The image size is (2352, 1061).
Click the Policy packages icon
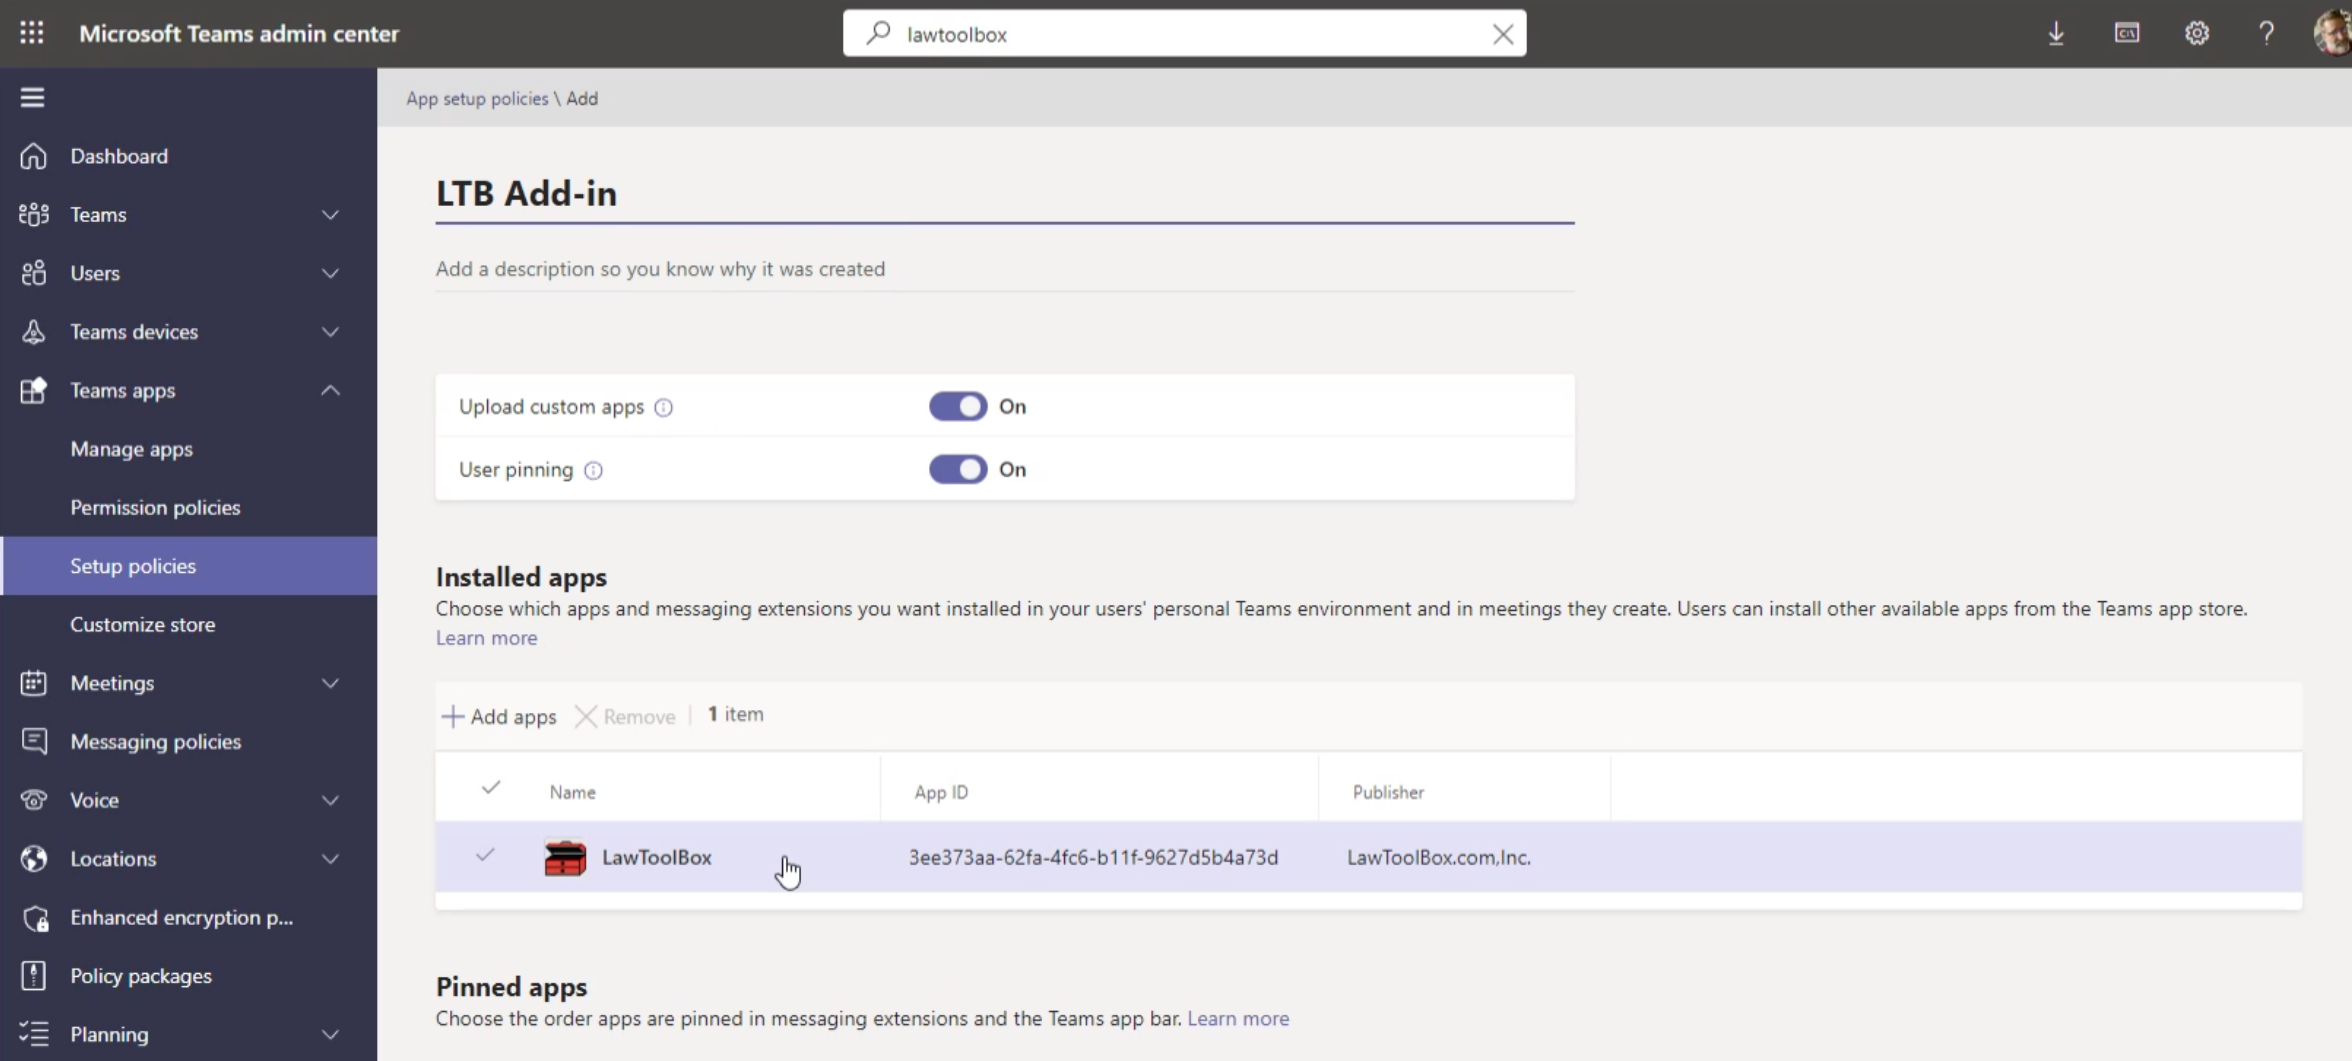coord(33,975)
